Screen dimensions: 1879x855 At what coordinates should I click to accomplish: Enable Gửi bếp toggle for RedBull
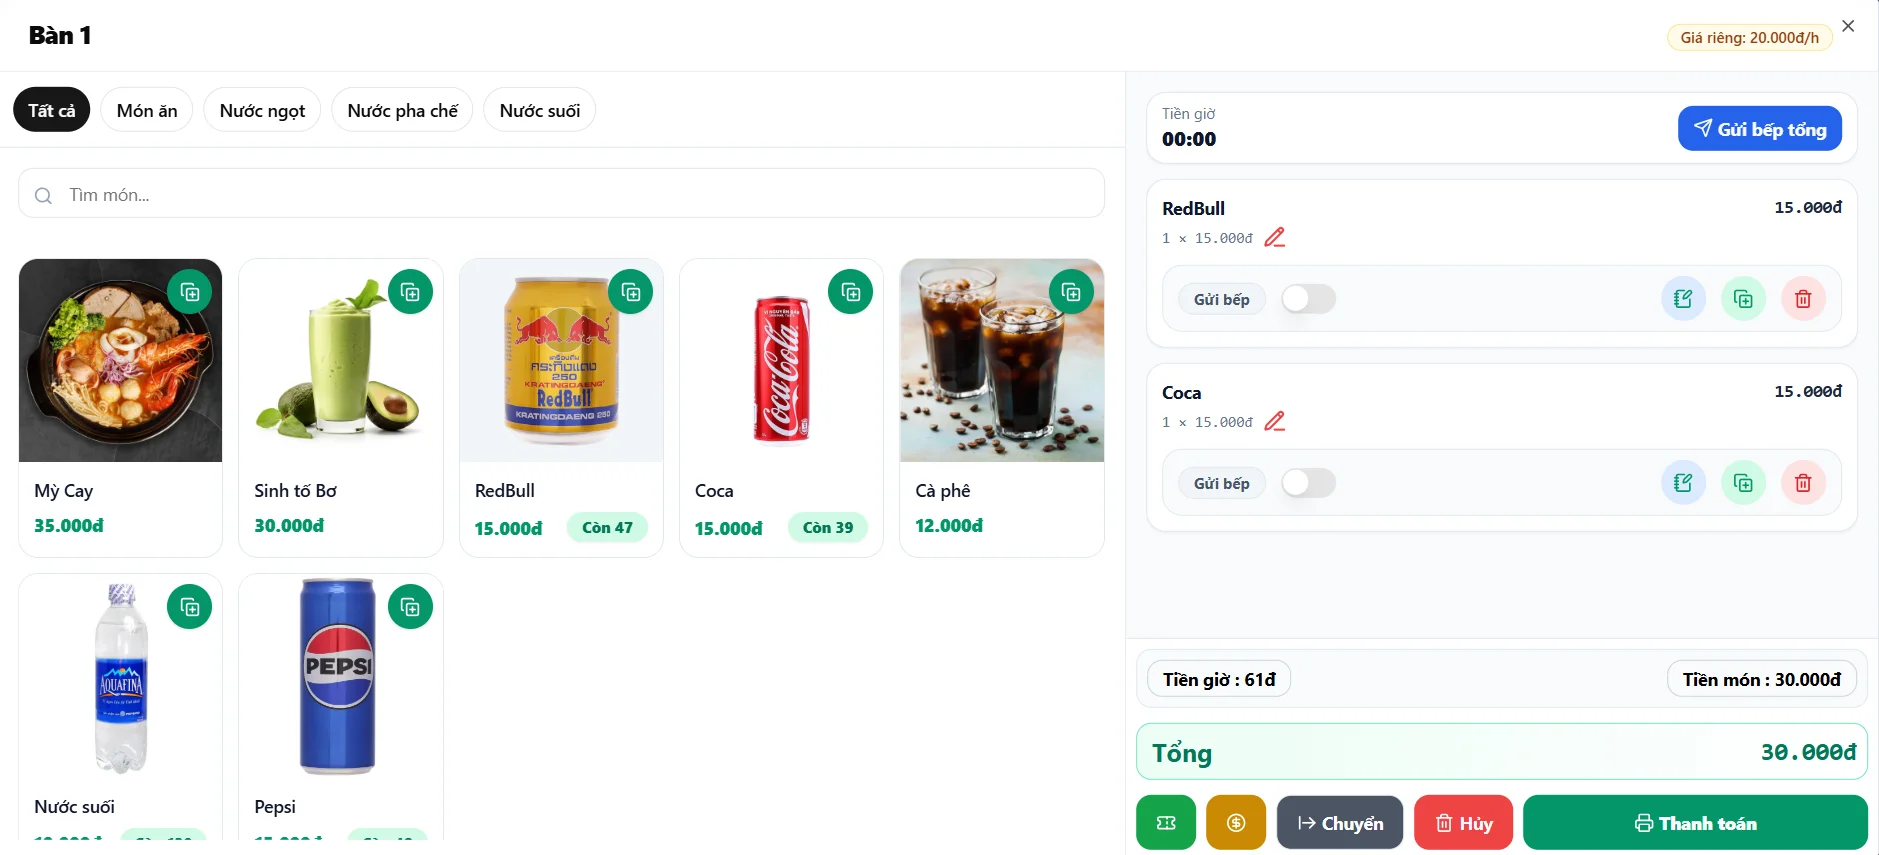point(1308,299)
